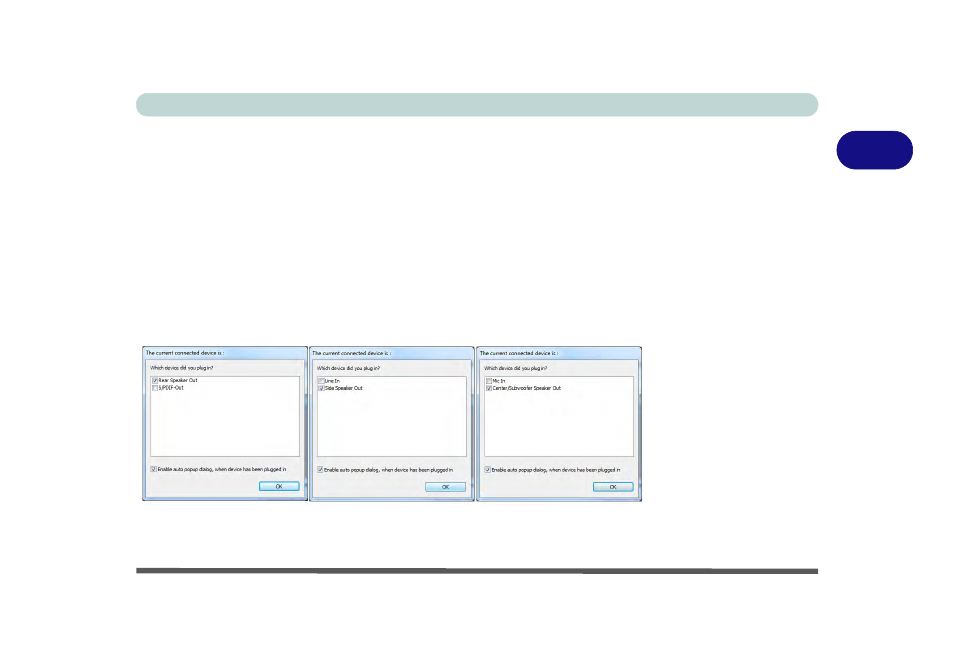Viewport: 954px width, 672px height.
Task: Uncheck Center/Subwoofer Speaker Out
Action: click(x=489, y=388)
